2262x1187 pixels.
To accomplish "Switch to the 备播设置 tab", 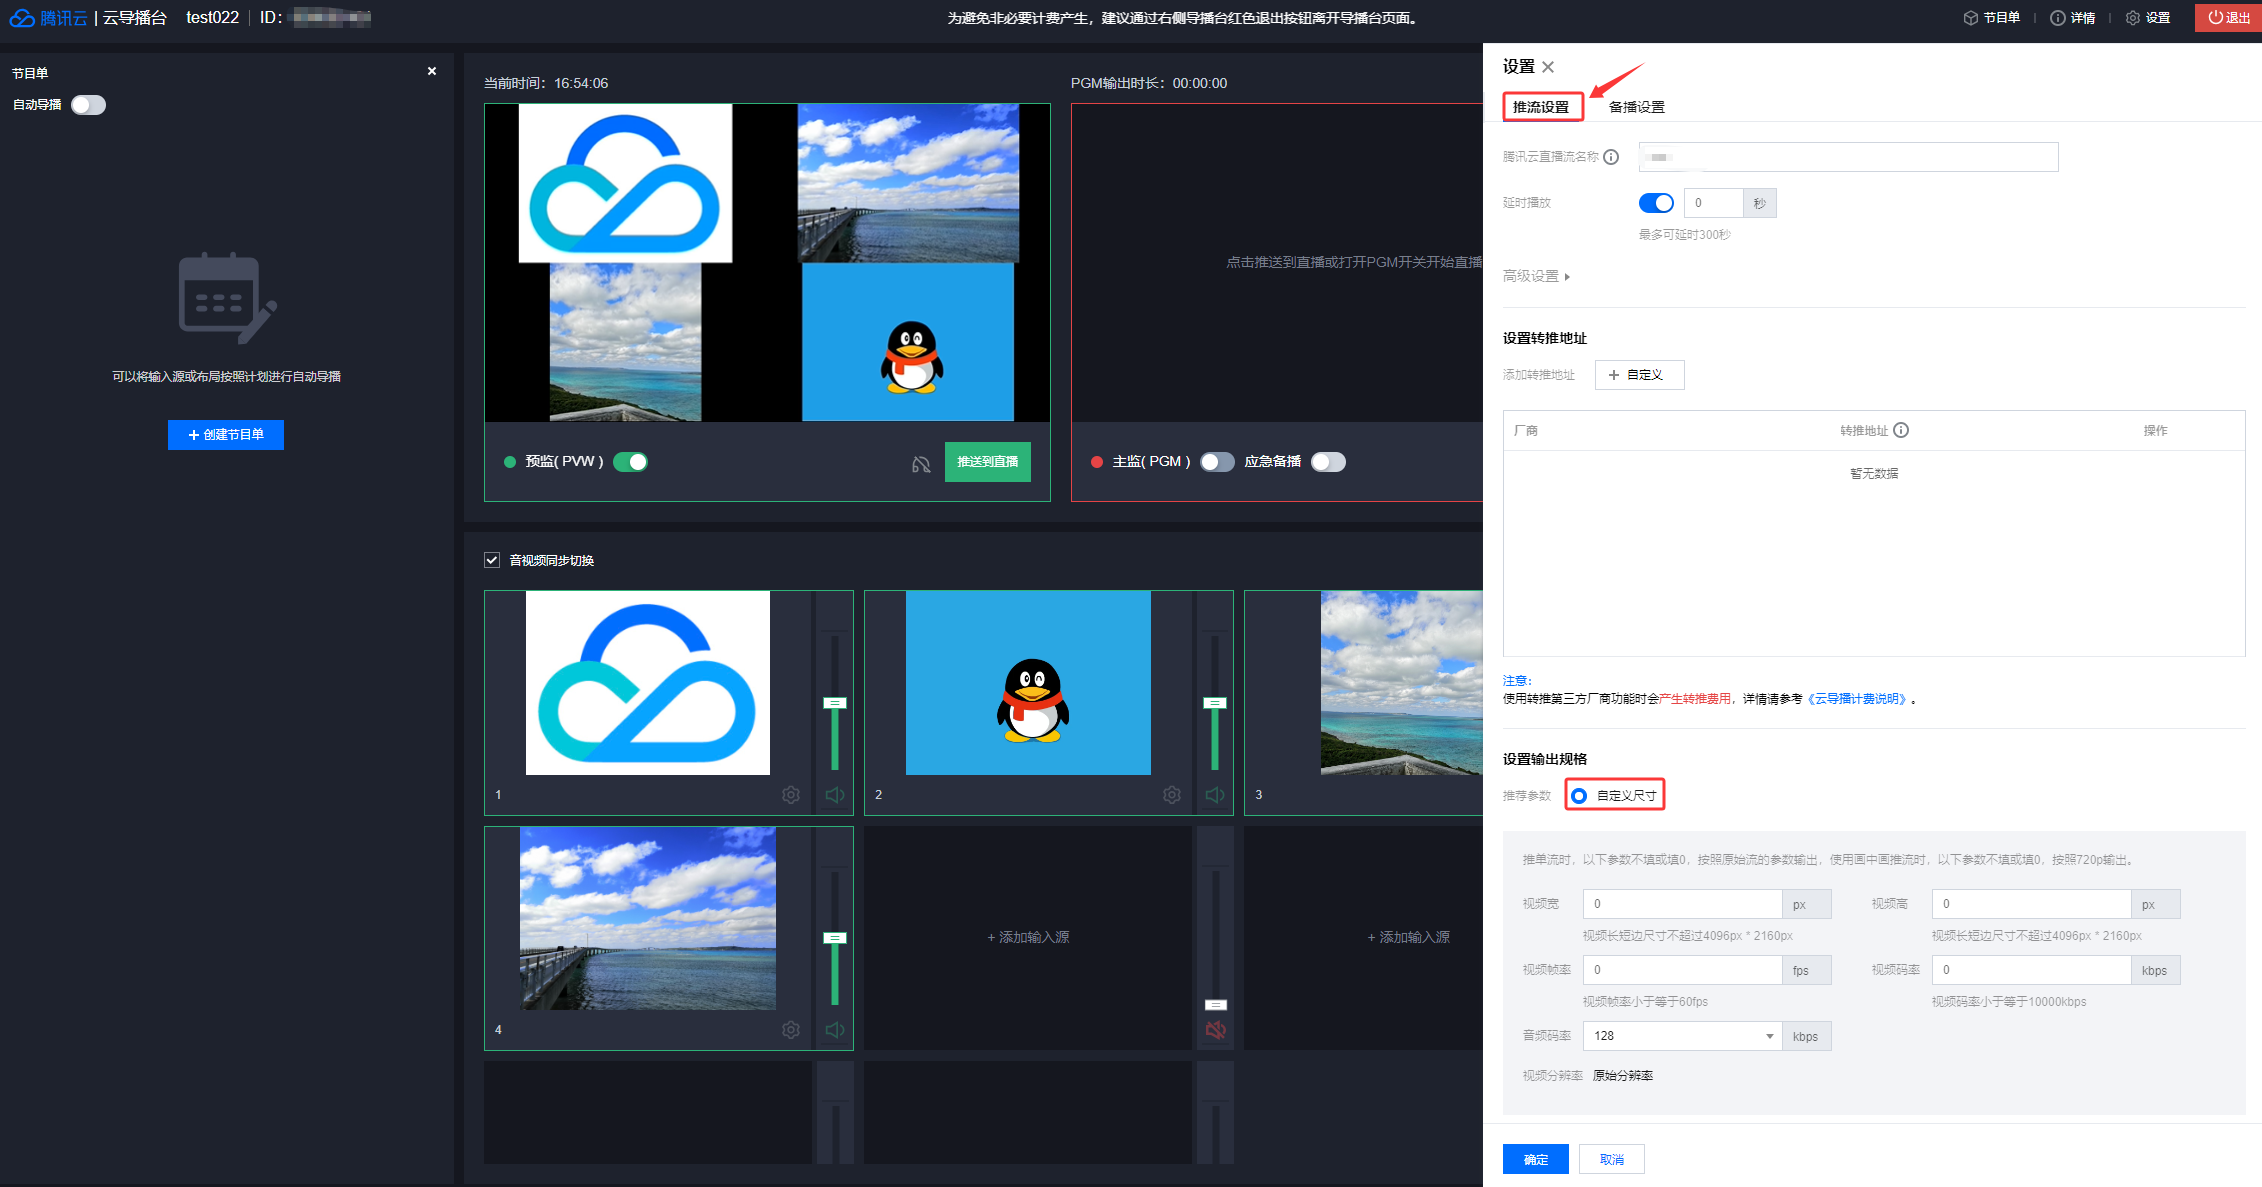I will (1636, 107).
